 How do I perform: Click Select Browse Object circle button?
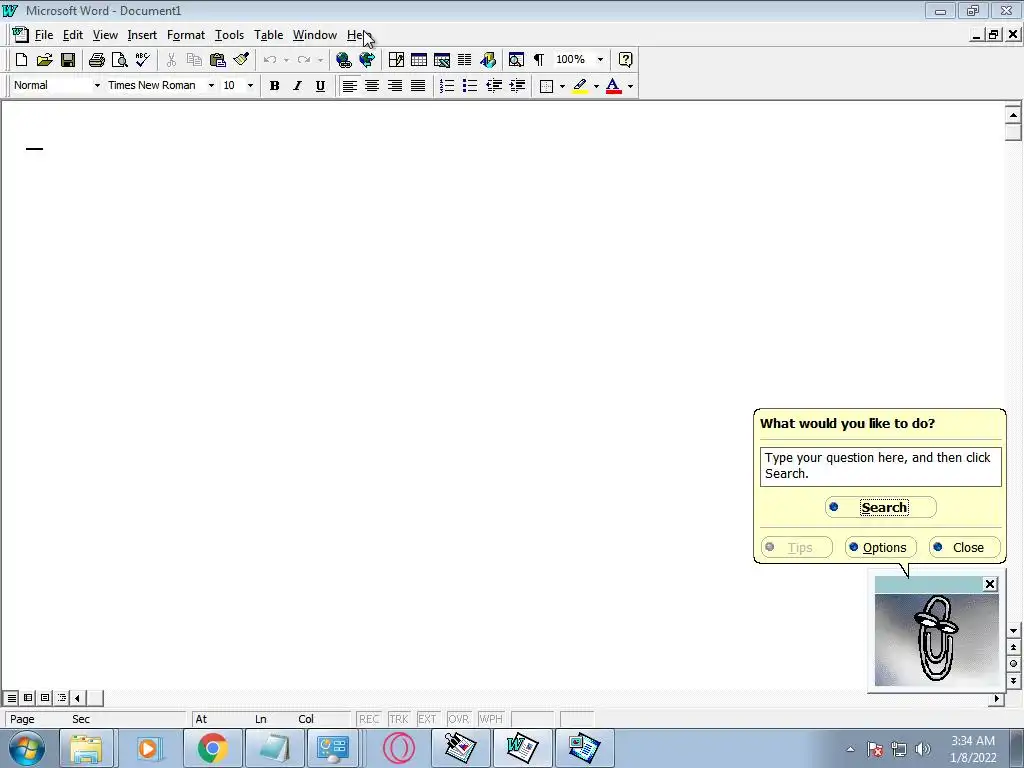click(x=1013, y=664)
